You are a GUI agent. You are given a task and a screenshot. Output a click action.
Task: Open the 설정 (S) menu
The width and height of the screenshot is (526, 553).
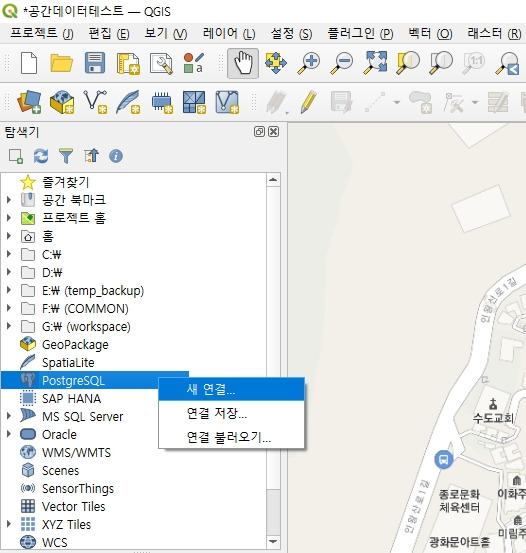pyautogui.click(x=291, y=33)
